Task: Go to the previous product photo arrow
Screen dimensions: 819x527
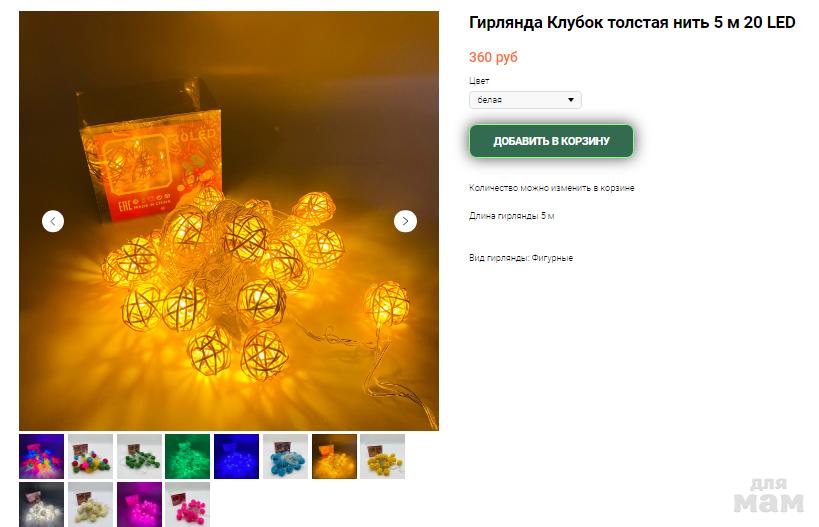Action: coord(53,221)
